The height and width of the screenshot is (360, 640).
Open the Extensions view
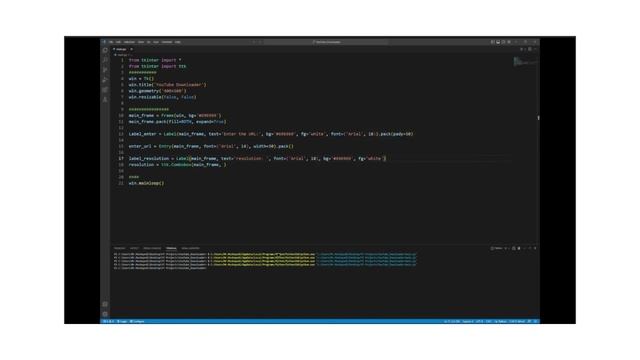pyautogui.click(x=105, y=90)
